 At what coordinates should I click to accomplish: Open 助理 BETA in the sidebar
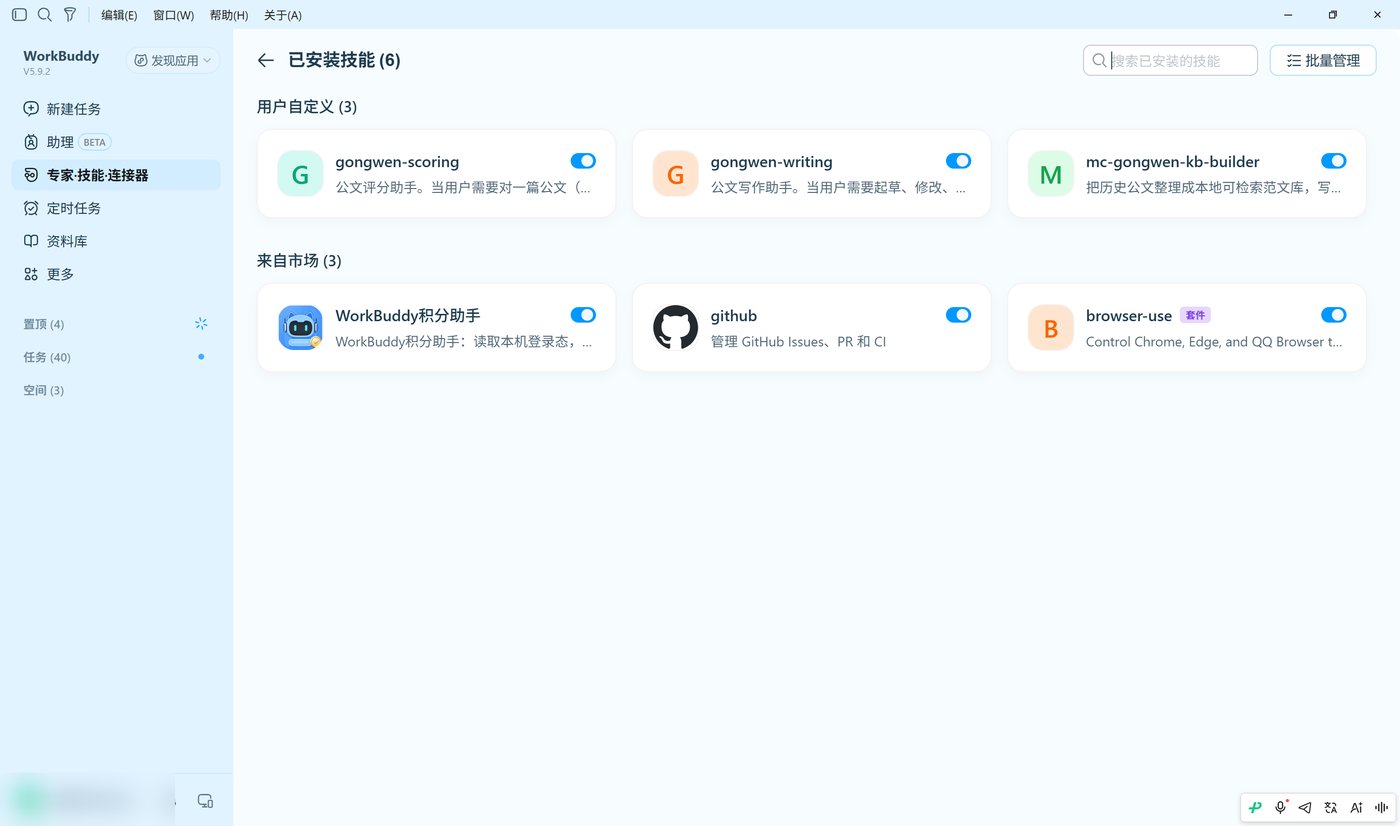pos(116,142)
